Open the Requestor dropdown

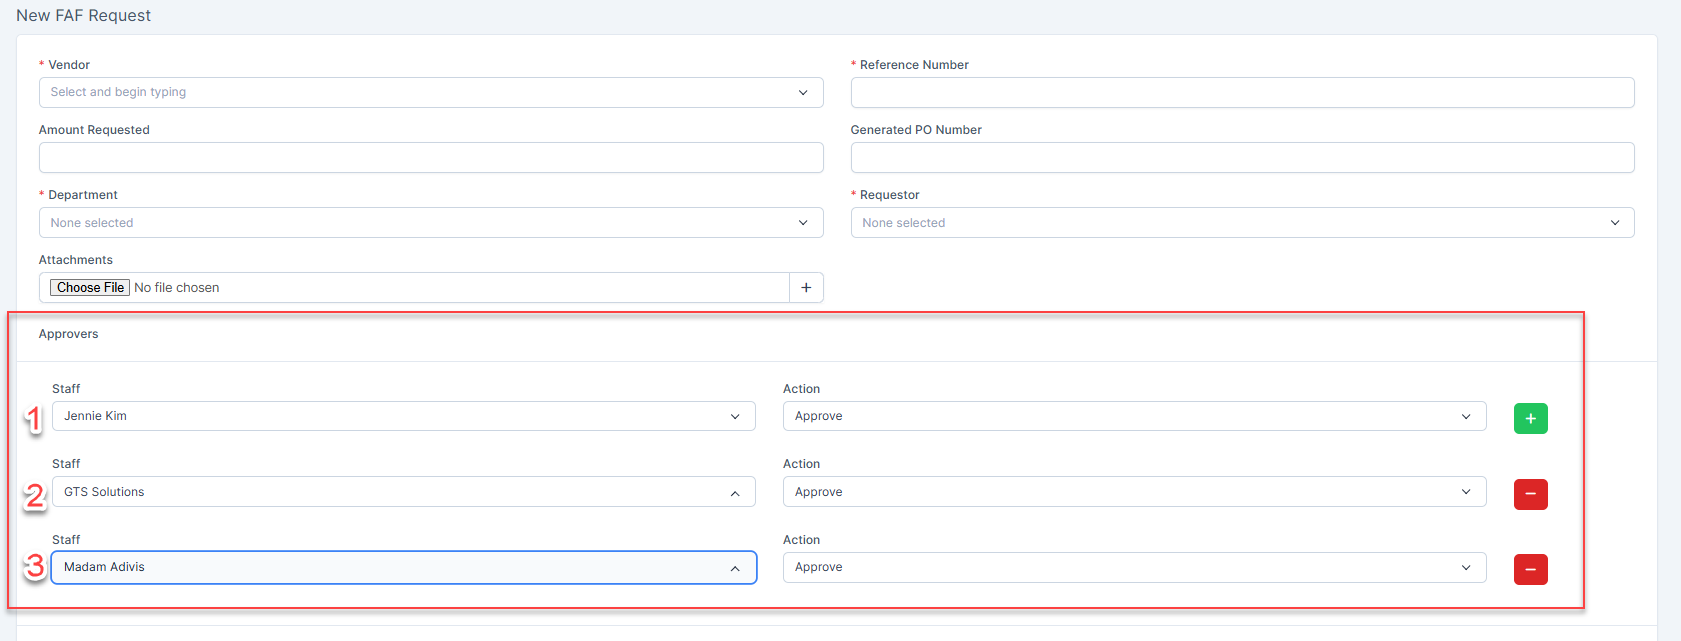point(1230,223)
